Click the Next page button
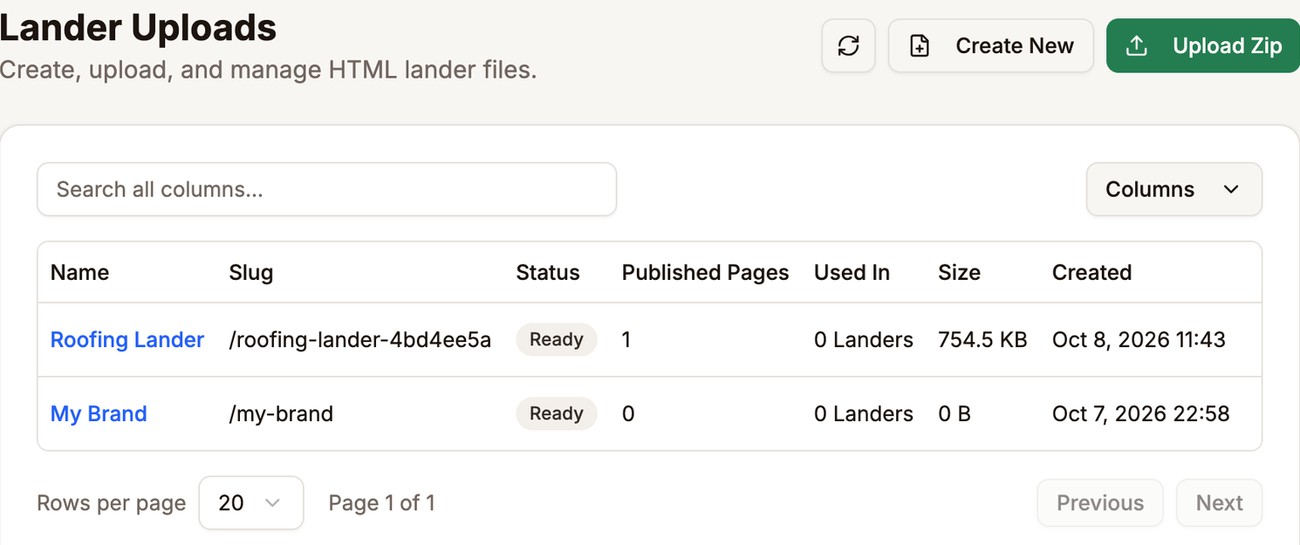 click(1219, 502)
